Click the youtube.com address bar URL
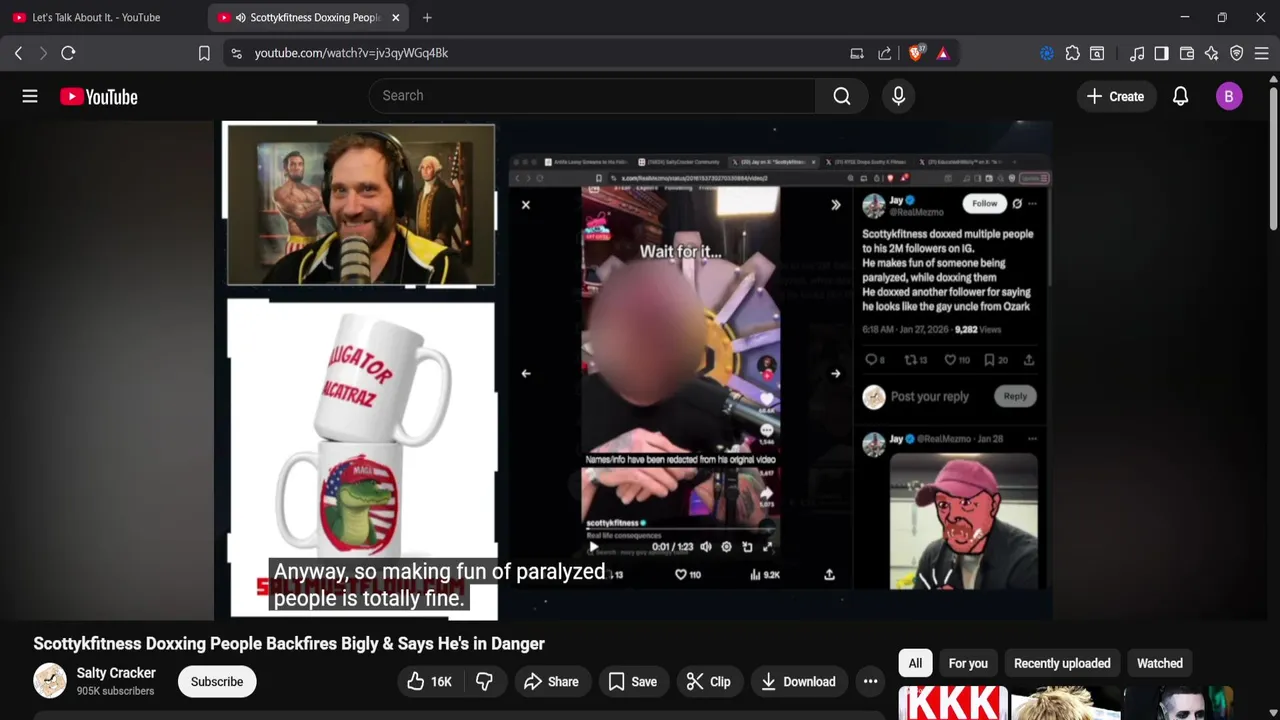The height and width of the screenshot is (720, 1280). point(351,53)
